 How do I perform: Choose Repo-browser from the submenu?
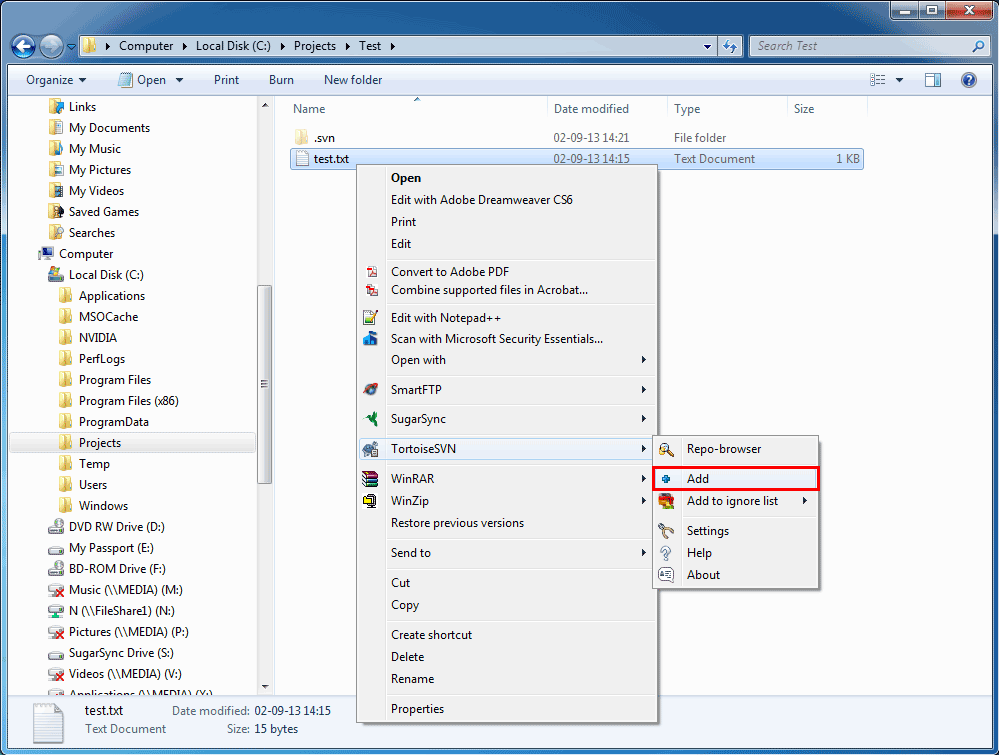point(735,449)
